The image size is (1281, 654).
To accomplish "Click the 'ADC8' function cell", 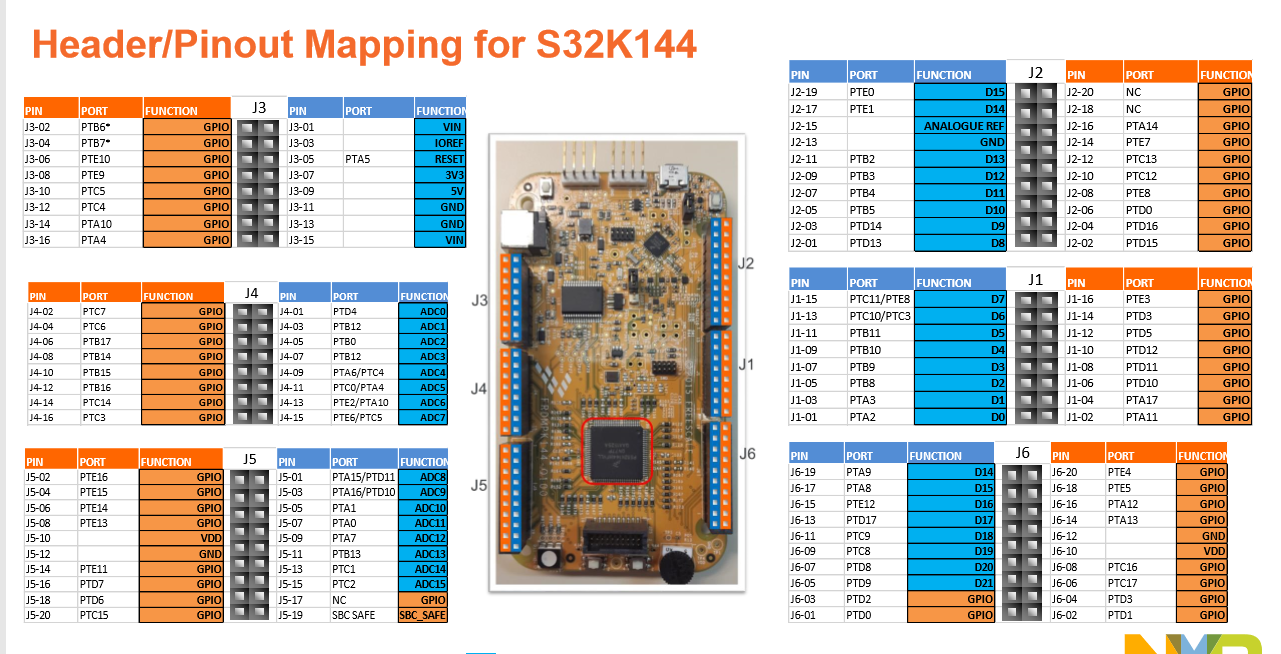I will [x=423, y=477].
